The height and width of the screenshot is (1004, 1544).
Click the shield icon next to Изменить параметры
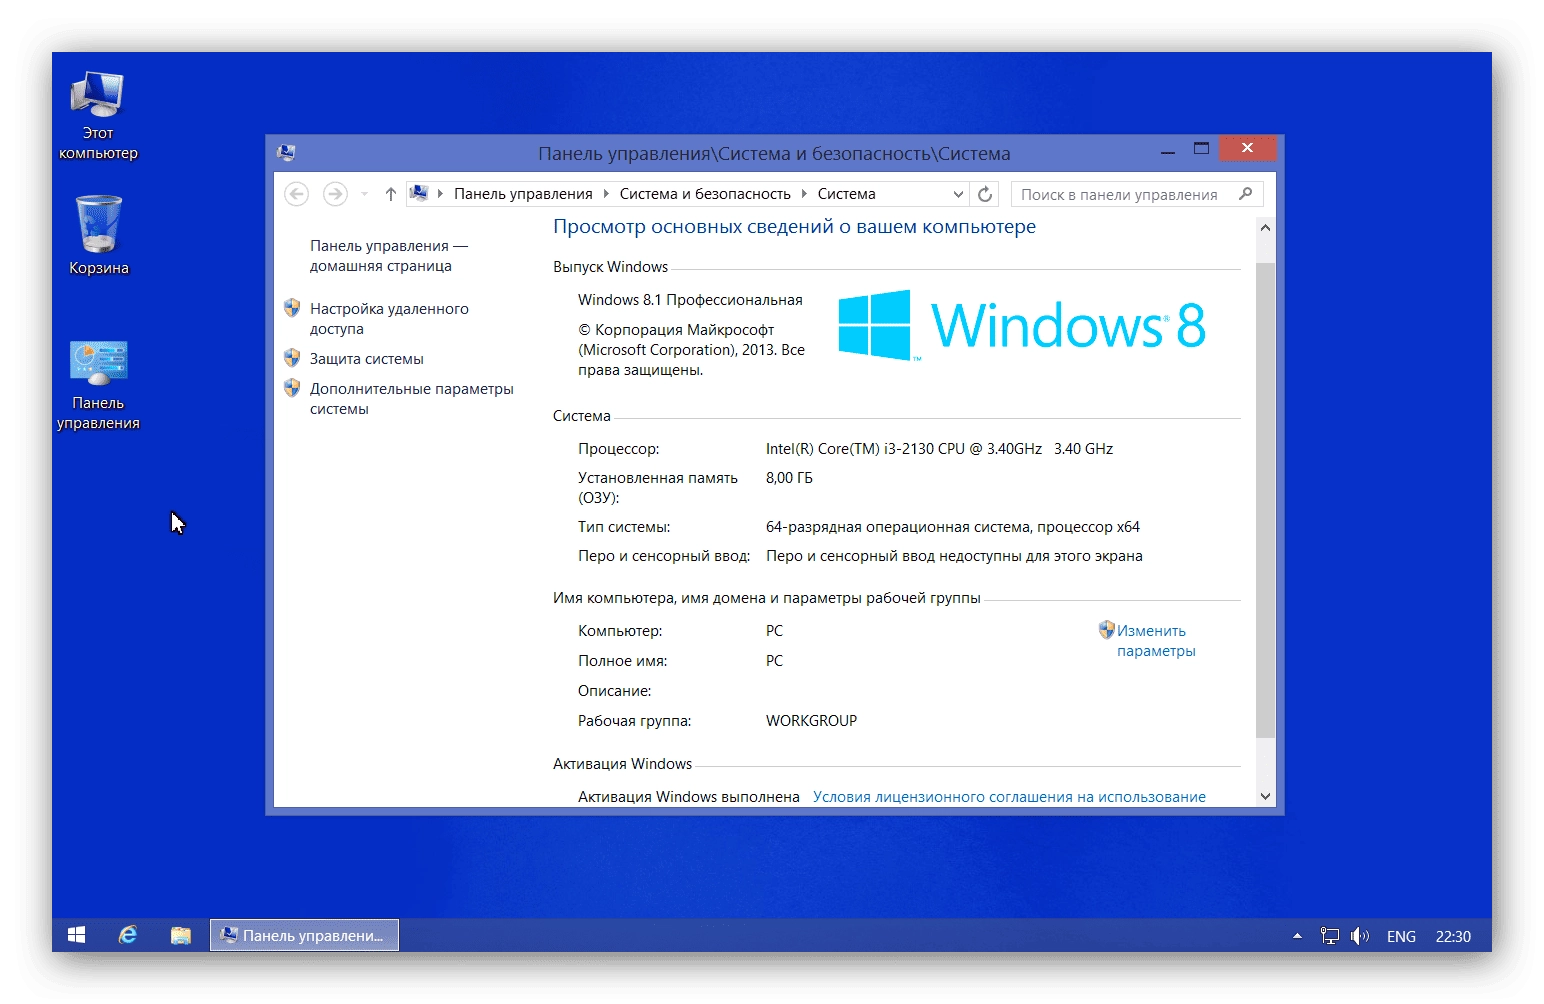(x=1106, y=630)
